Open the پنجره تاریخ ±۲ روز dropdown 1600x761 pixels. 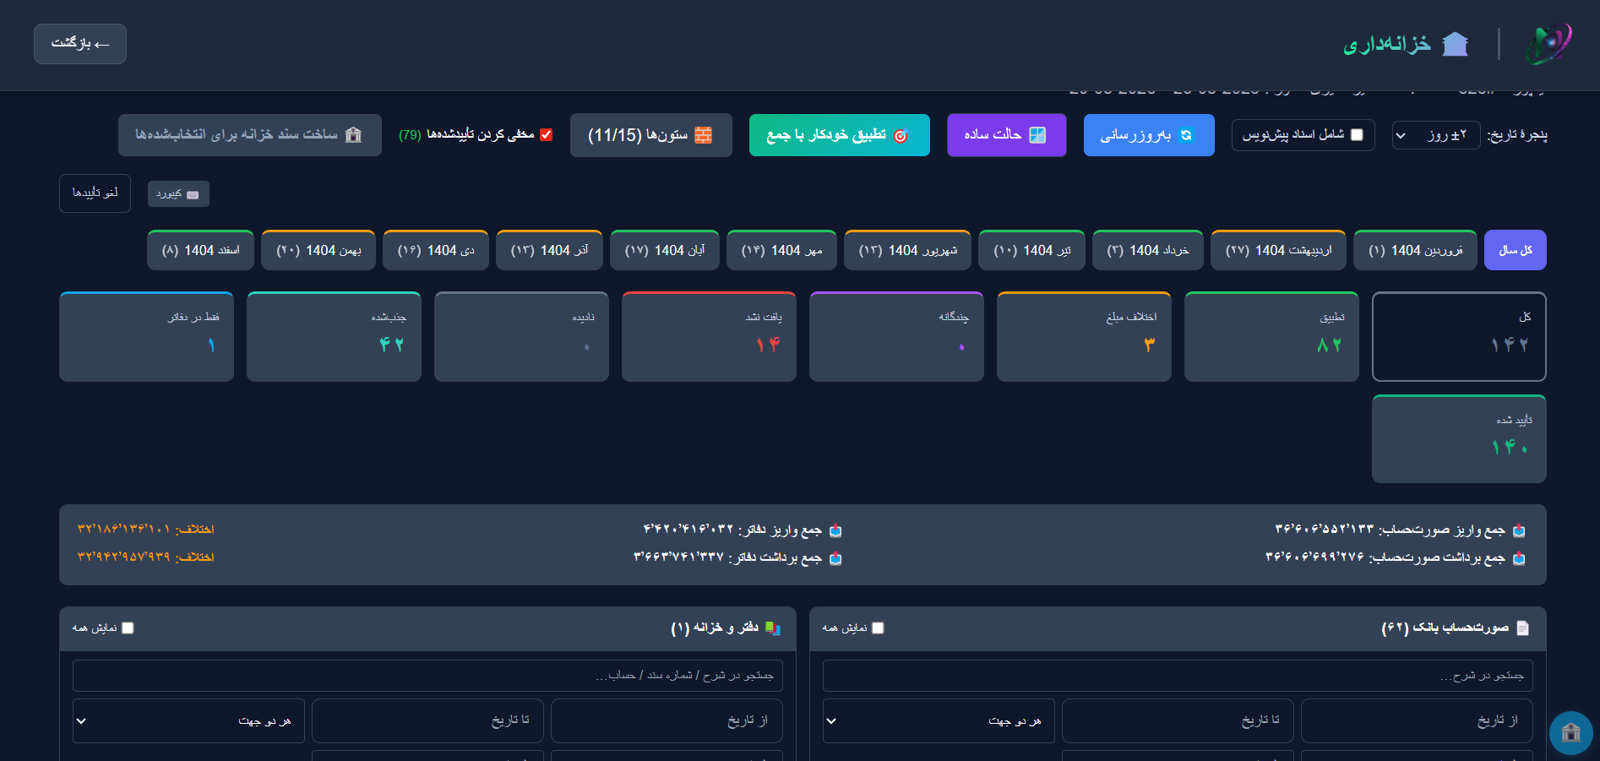click(x=1436, y=135)
